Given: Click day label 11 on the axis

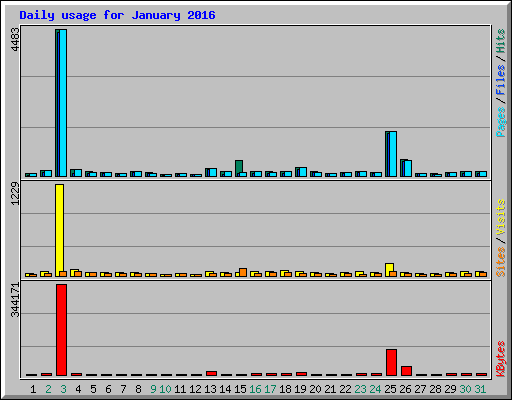Looking at the screenshot, I should click(x=180, y=389).
